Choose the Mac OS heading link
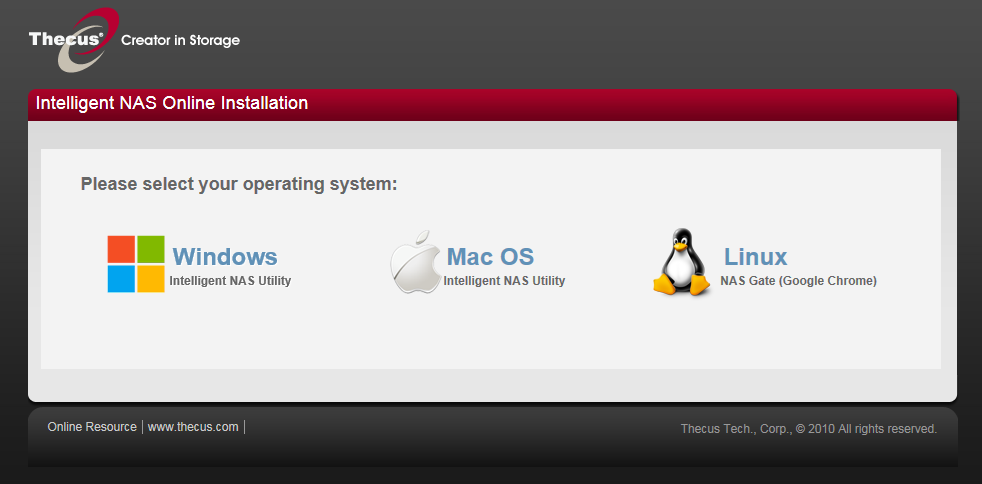Image resolution: width=982 pixels, height=484 pixels. pos(490,256)
